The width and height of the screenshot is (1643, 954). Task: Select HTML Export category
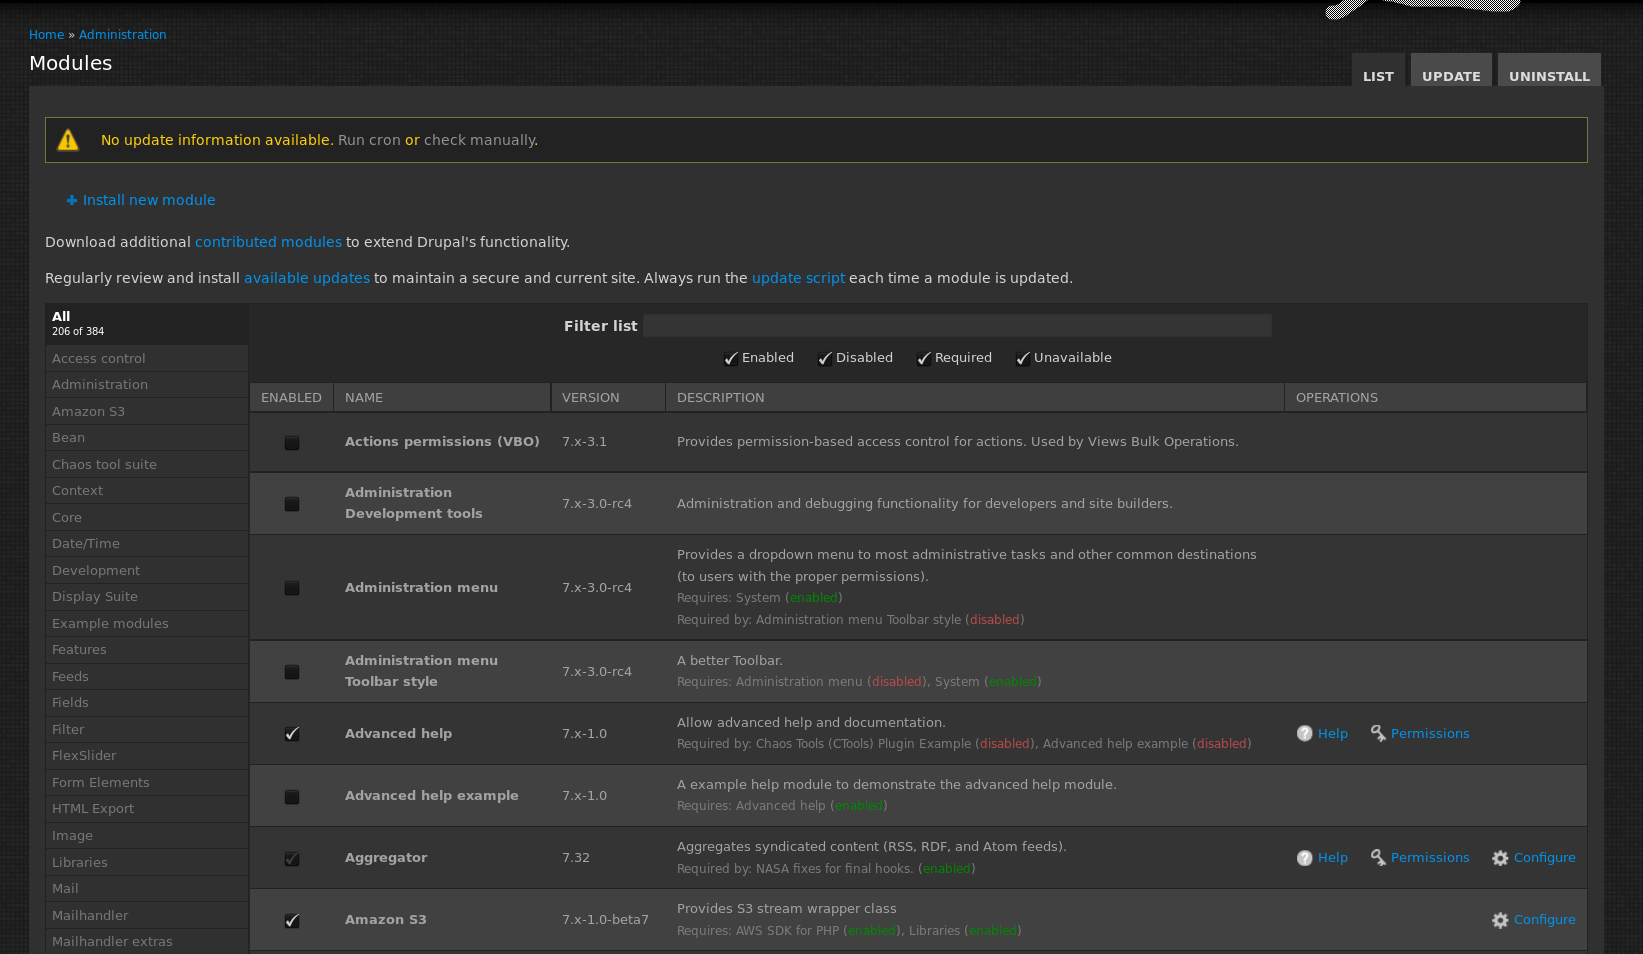[x=147, y=809]
